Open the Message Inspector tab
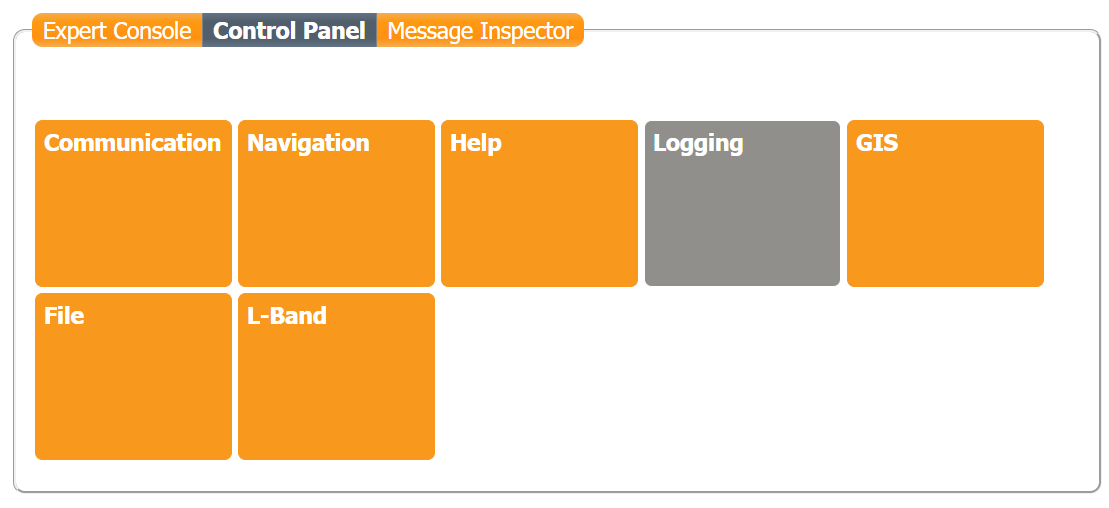 (480, 31)
